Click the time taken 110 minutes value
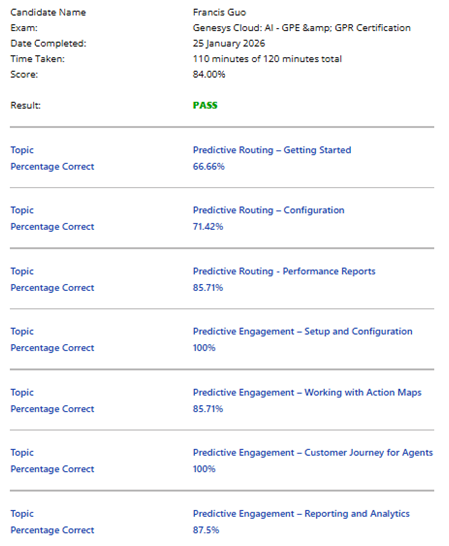 click(x=267, y=59)
